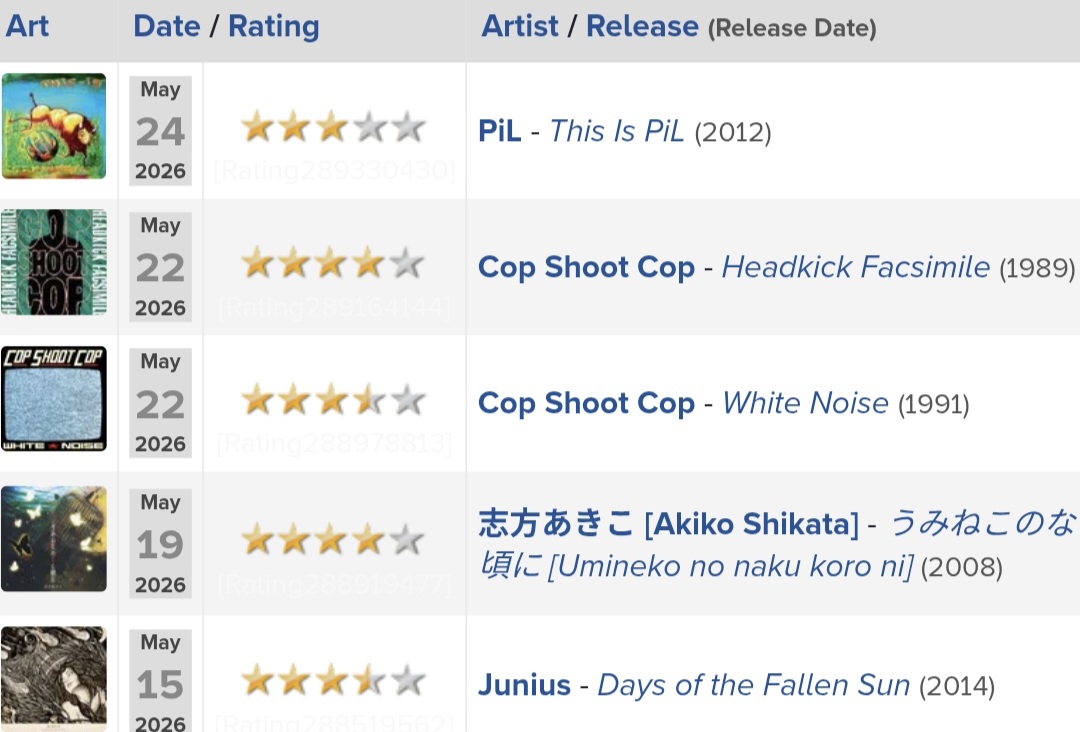The width and height of the screenshot is (1080, 732).
Task: Sort the list by the Rating column header
Action: coord(273,27)
